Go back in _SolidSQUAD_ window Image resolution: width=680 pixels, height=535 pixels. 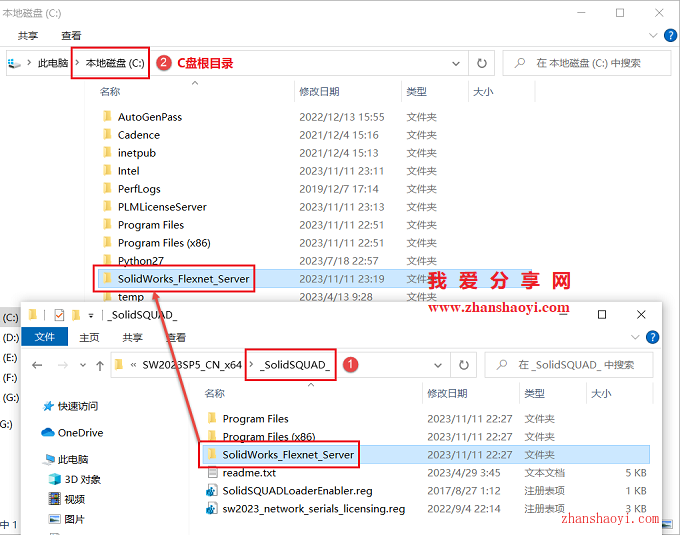click(37, 365)
